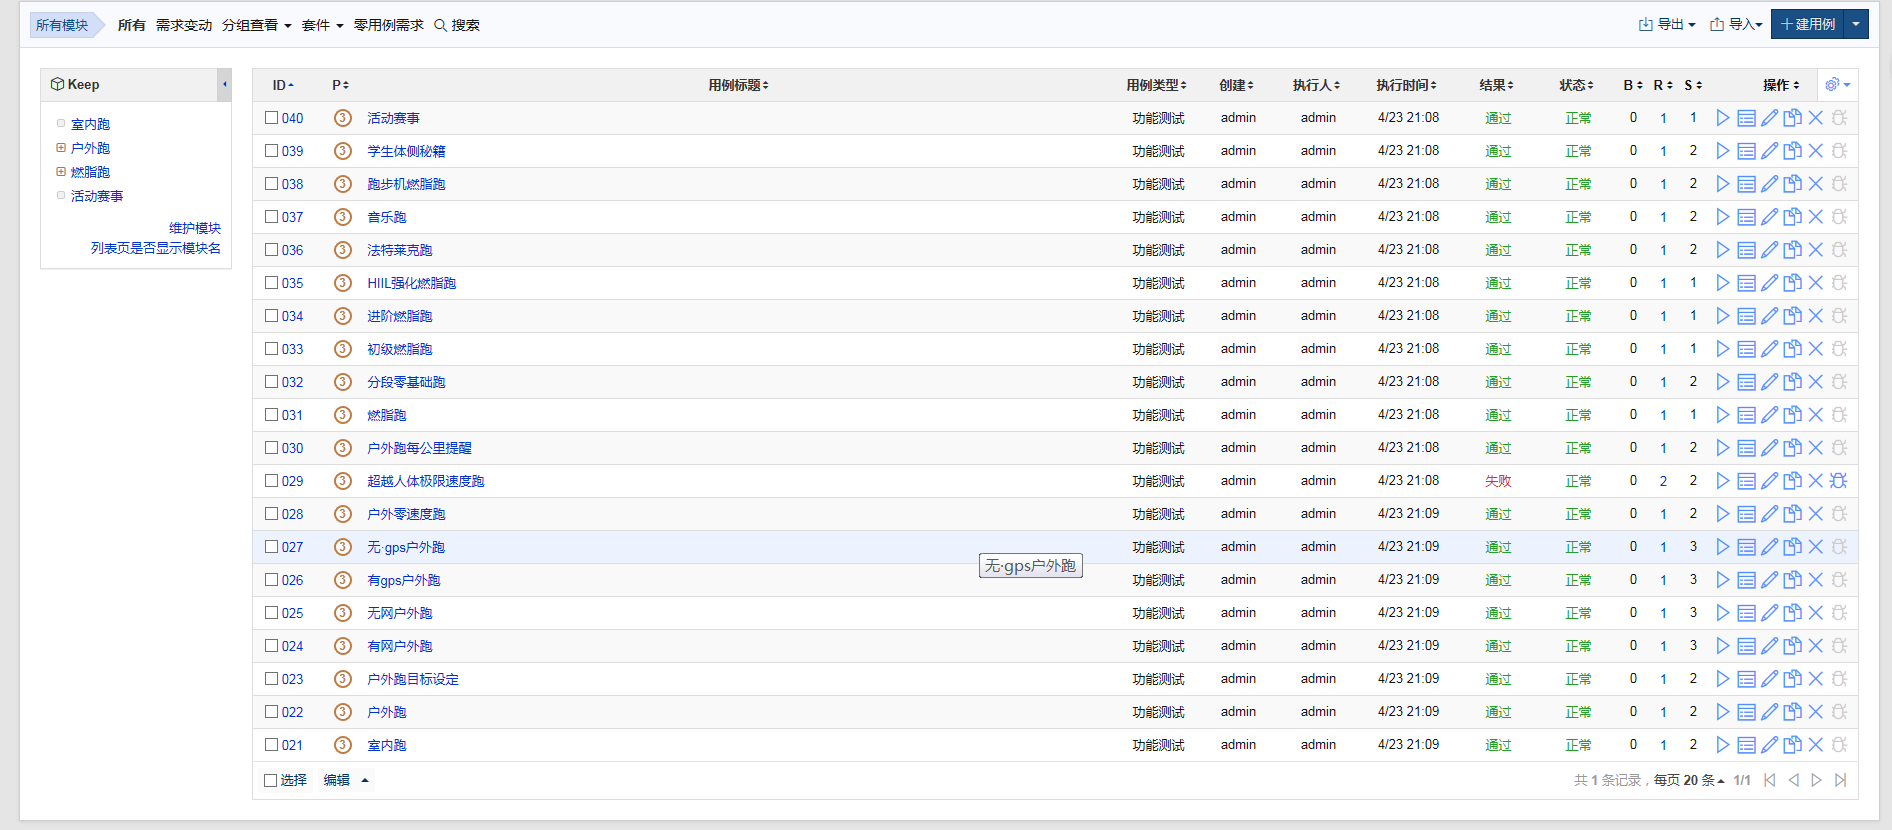1892x830 pixels.
Task: Select the 零用例需求 tab
Action: click(388, 25)
